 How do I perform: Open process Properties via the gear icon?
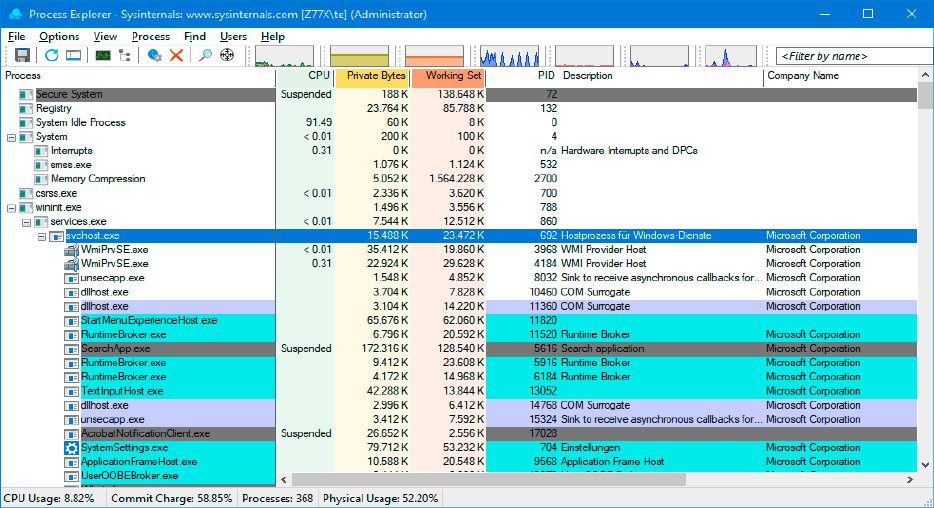tap(154, 55)
